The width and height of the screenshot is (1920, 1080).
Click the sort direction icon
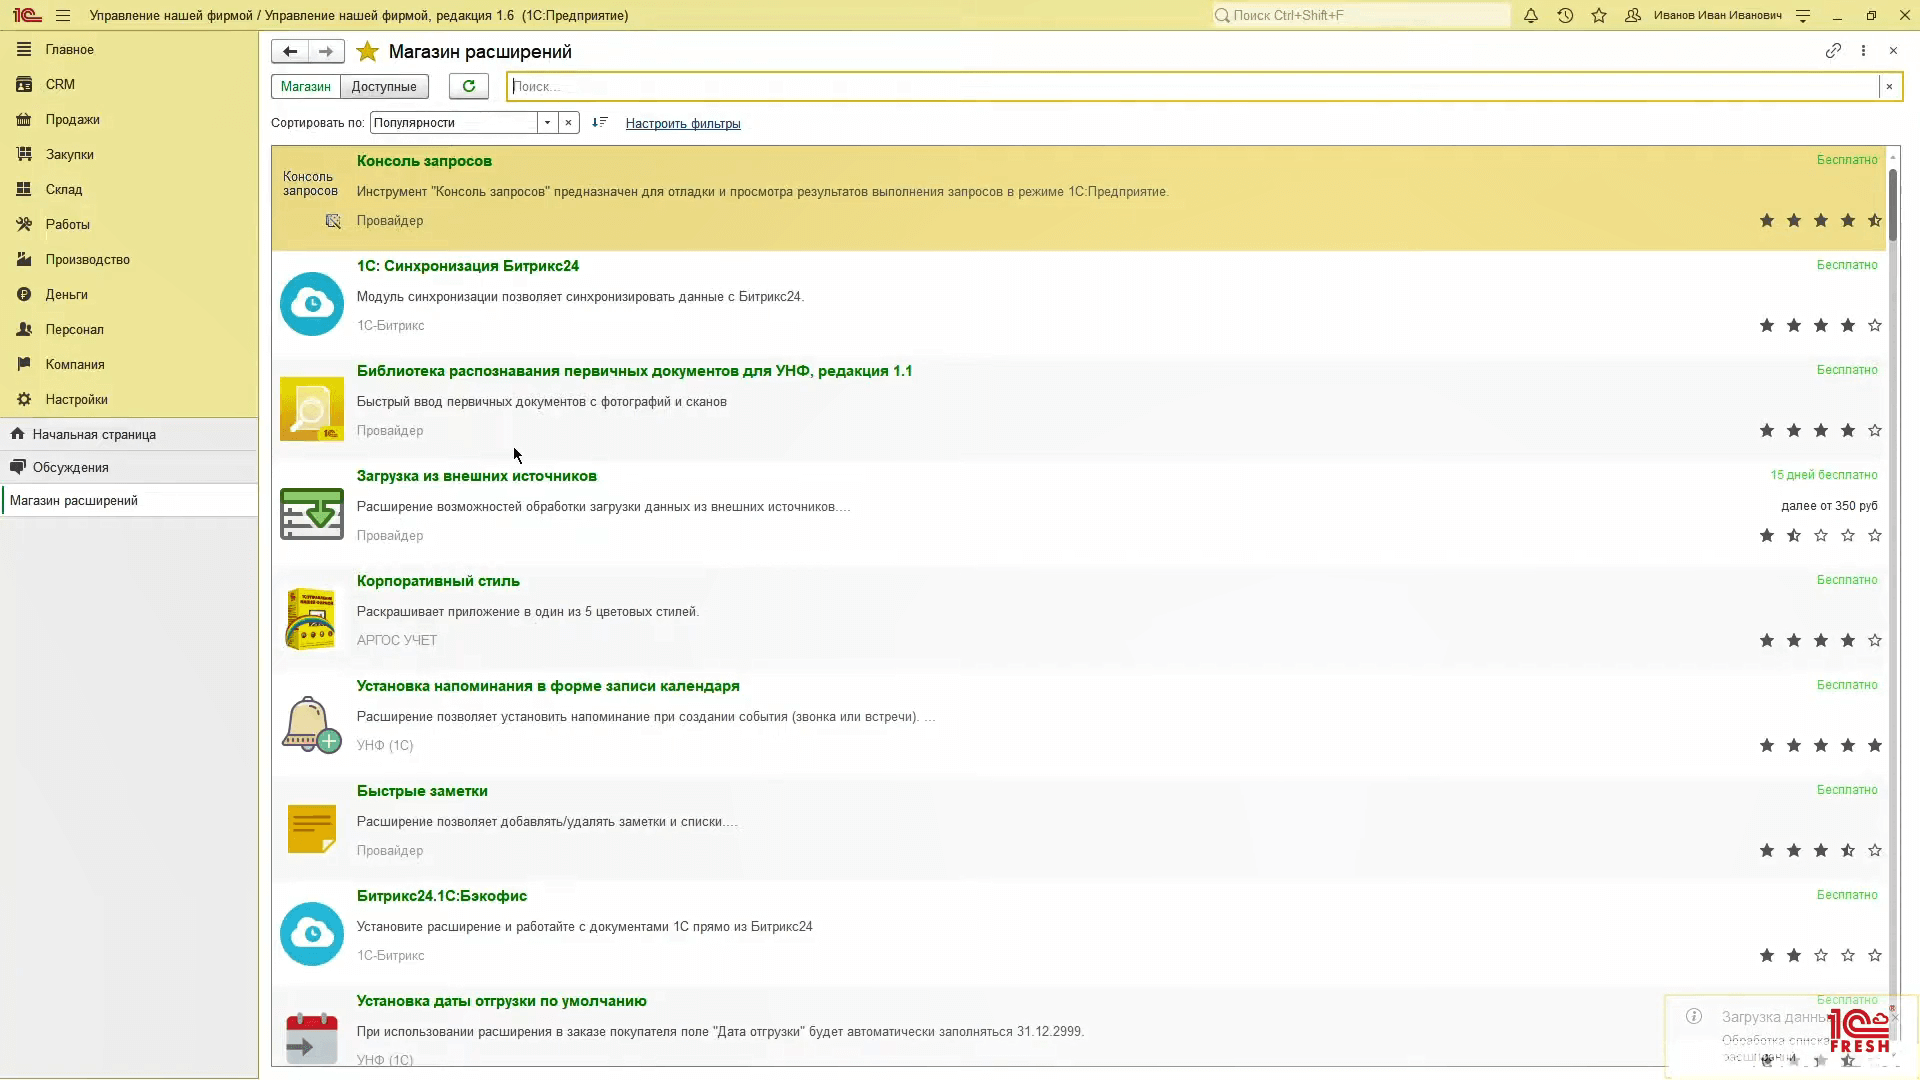[599, 122]
